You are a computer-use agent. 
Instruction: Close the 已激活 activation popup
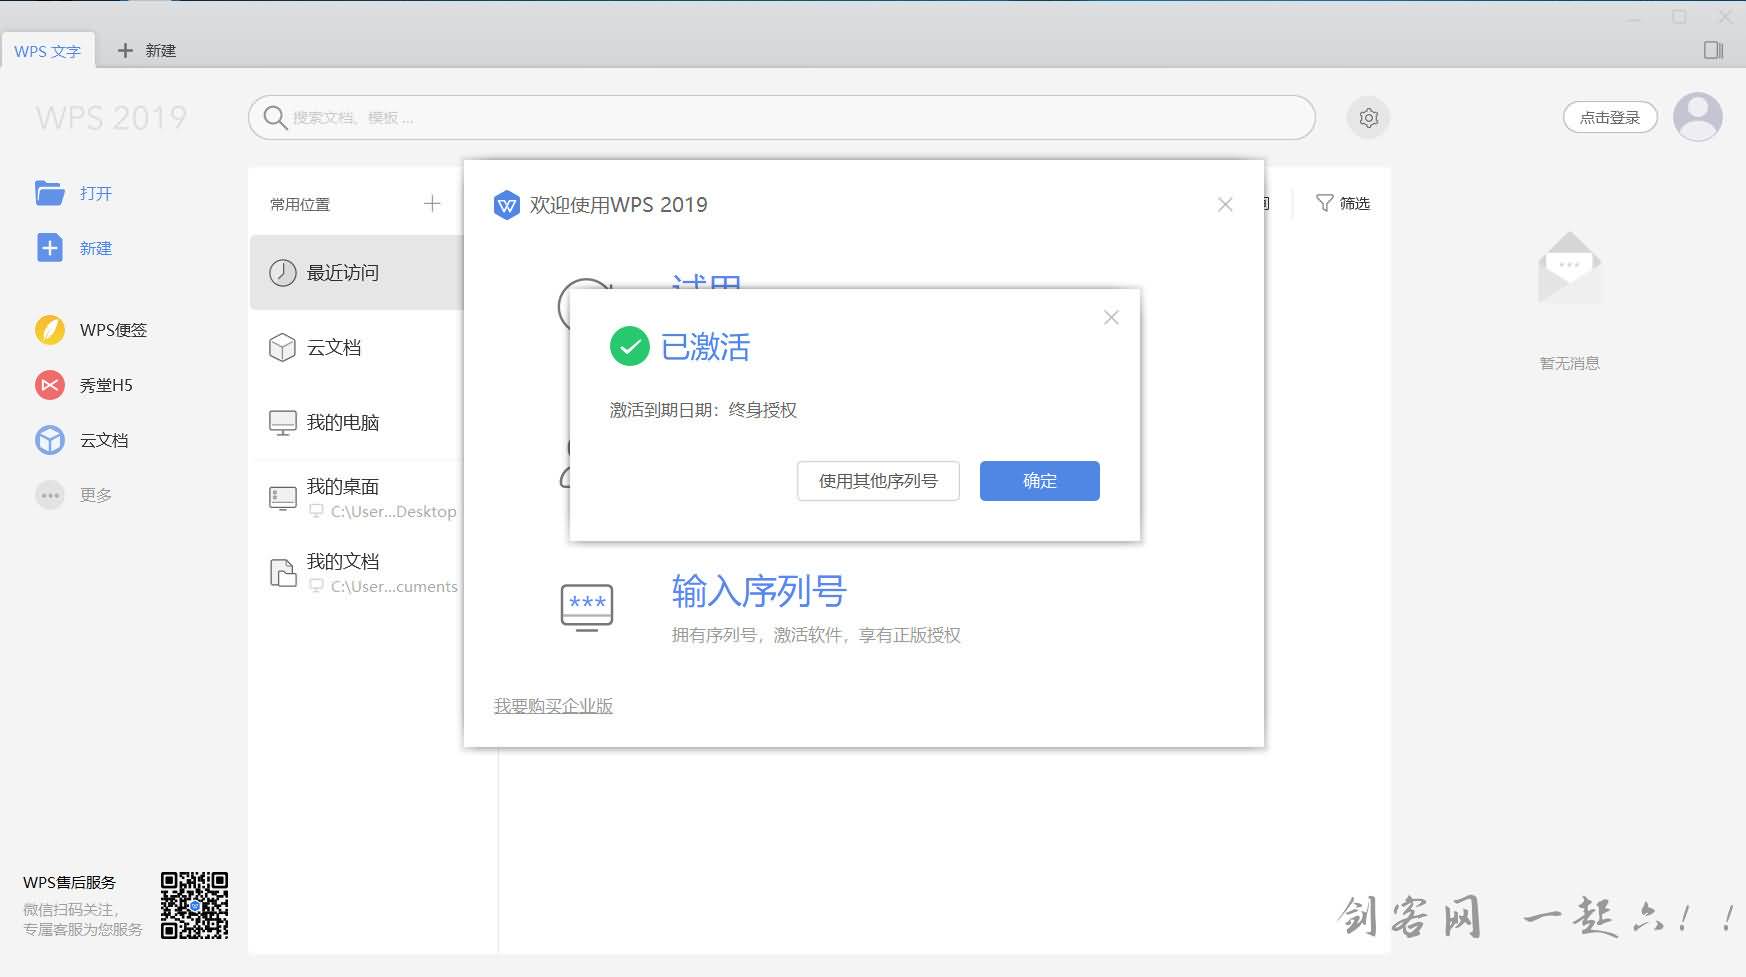point(1111,317)
